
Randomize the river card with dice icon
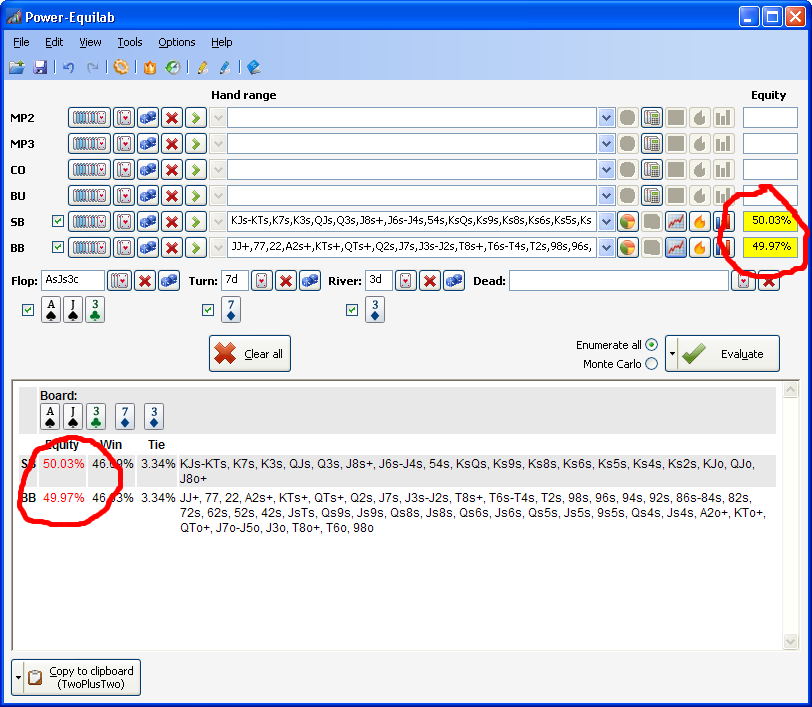[x=454, y=281]
